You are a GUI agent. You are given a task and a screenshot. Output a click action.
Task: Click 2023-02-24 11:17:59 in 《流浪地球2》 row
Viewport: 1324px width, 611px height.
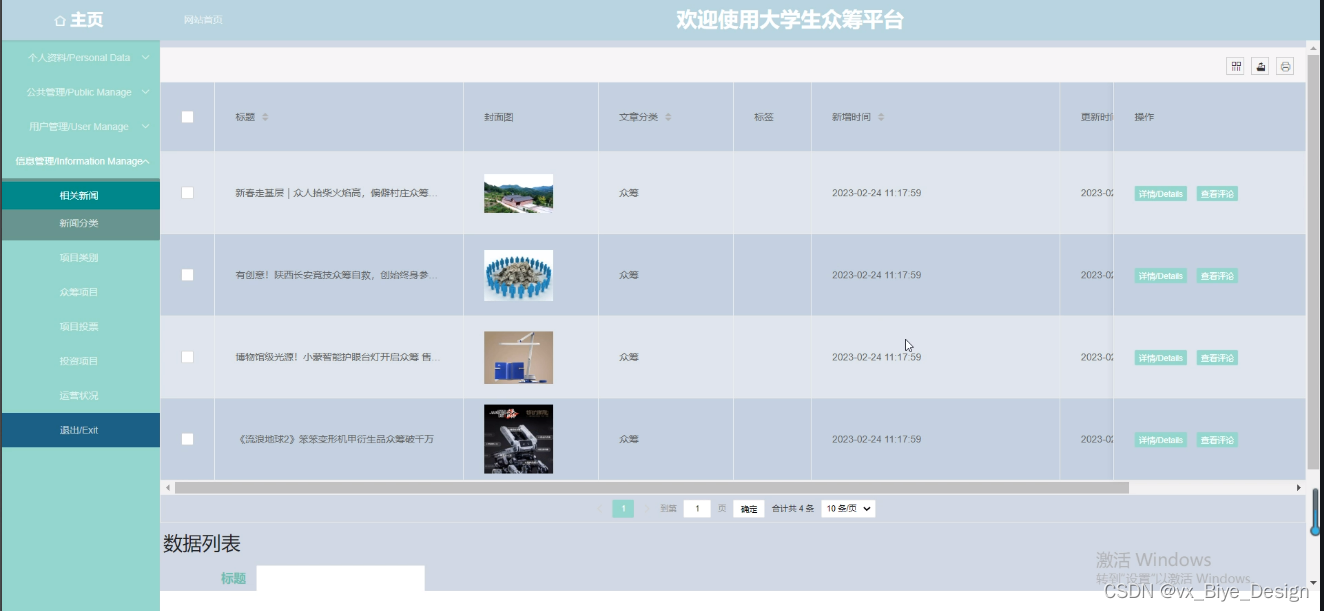(x=876, y=439)
